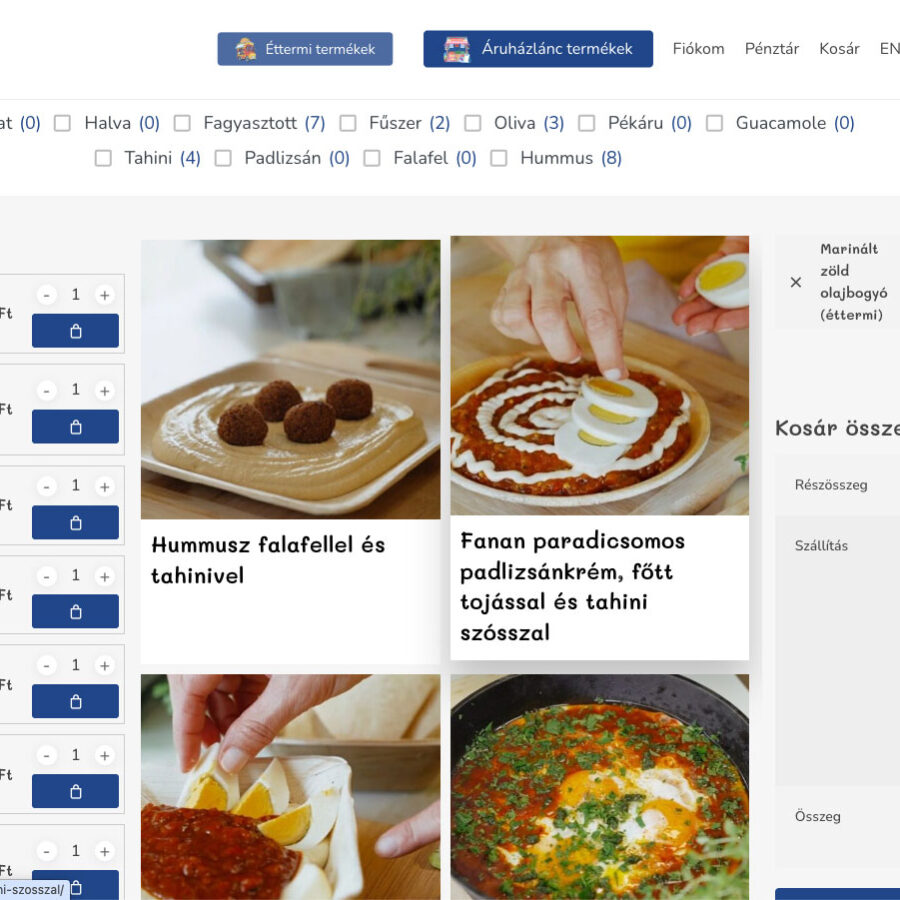Screen dimensions: 900x900
Task: Open the Pénztár checkout page
Action: [771, 49]
